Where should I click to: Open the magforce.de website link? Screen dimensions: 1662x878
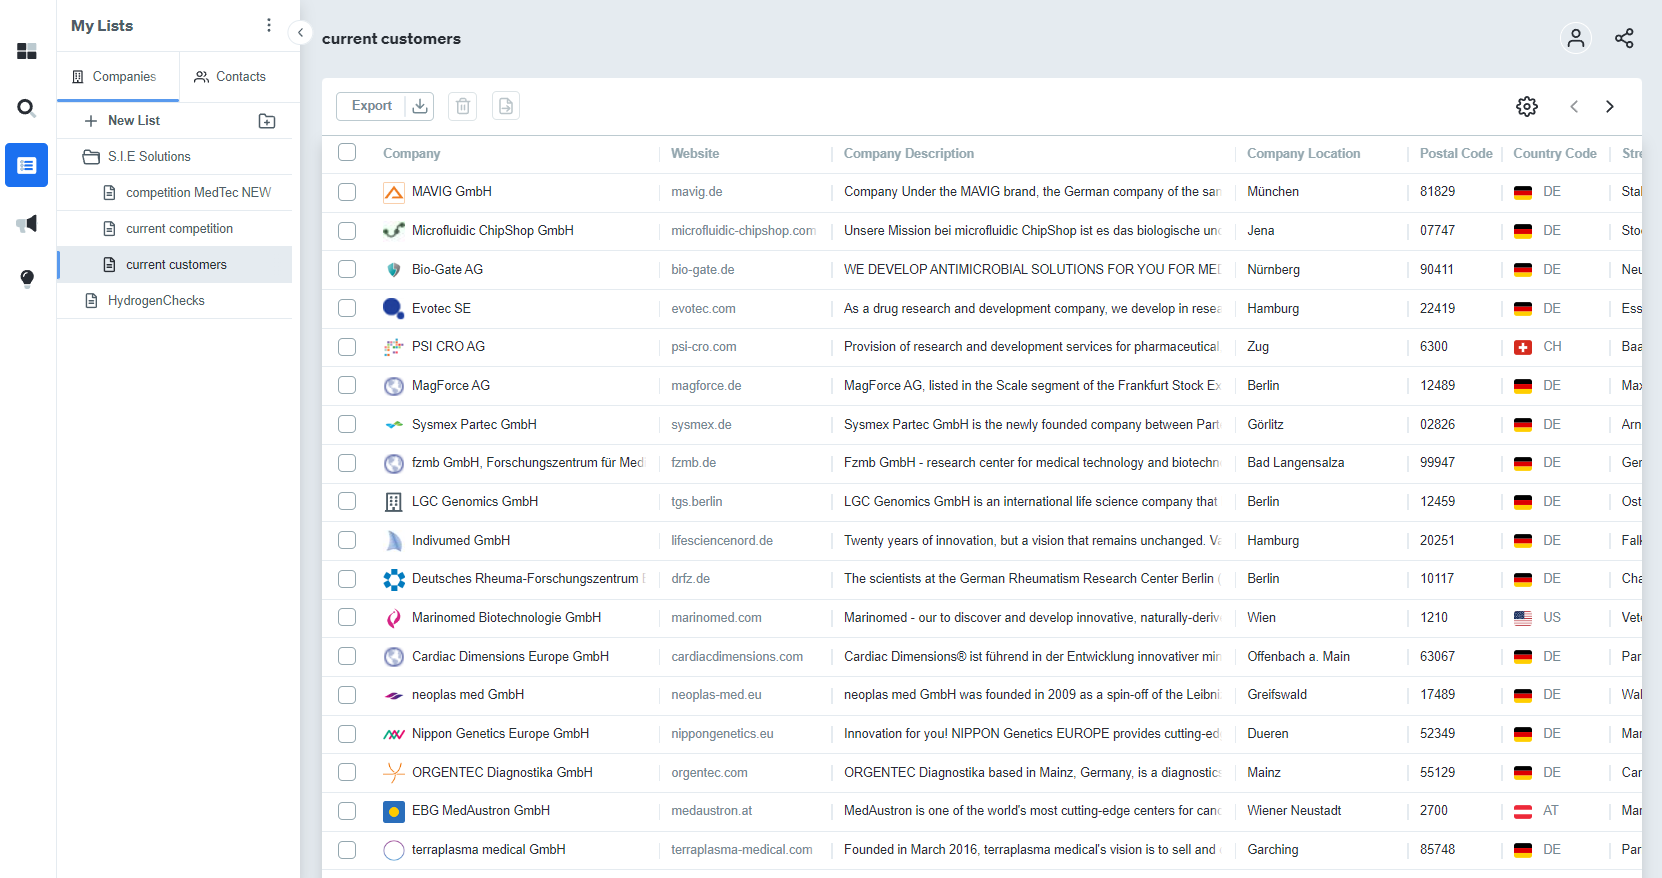pyautogui.click(x=706, y=386)
